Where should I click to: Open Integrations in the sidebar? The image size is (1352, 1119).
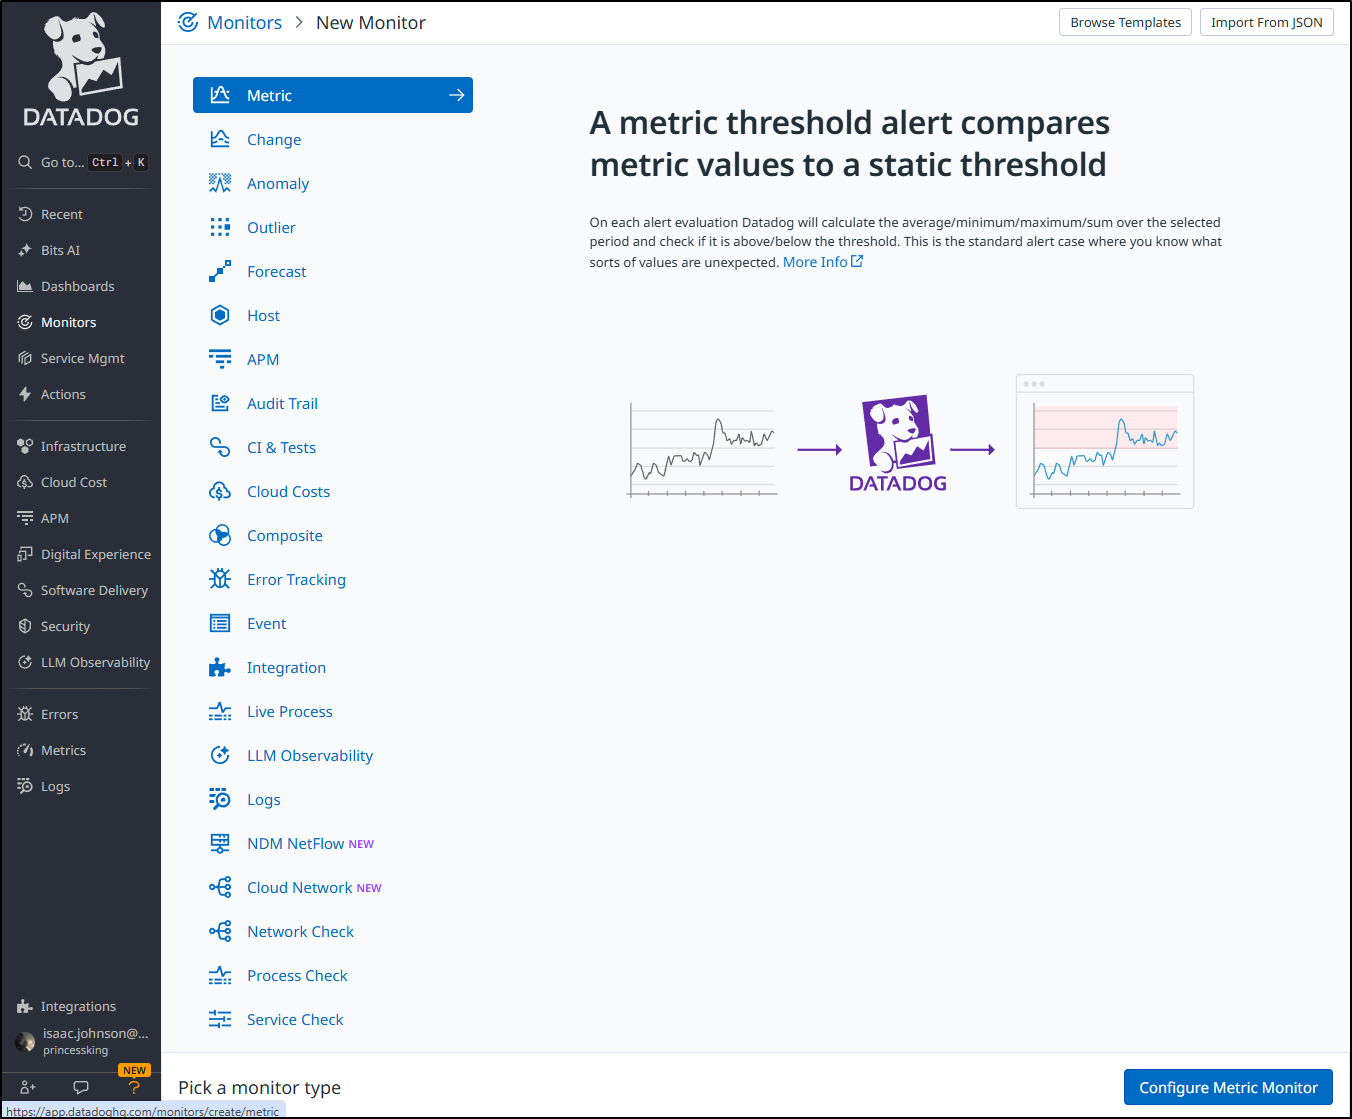coord(82,1006)
